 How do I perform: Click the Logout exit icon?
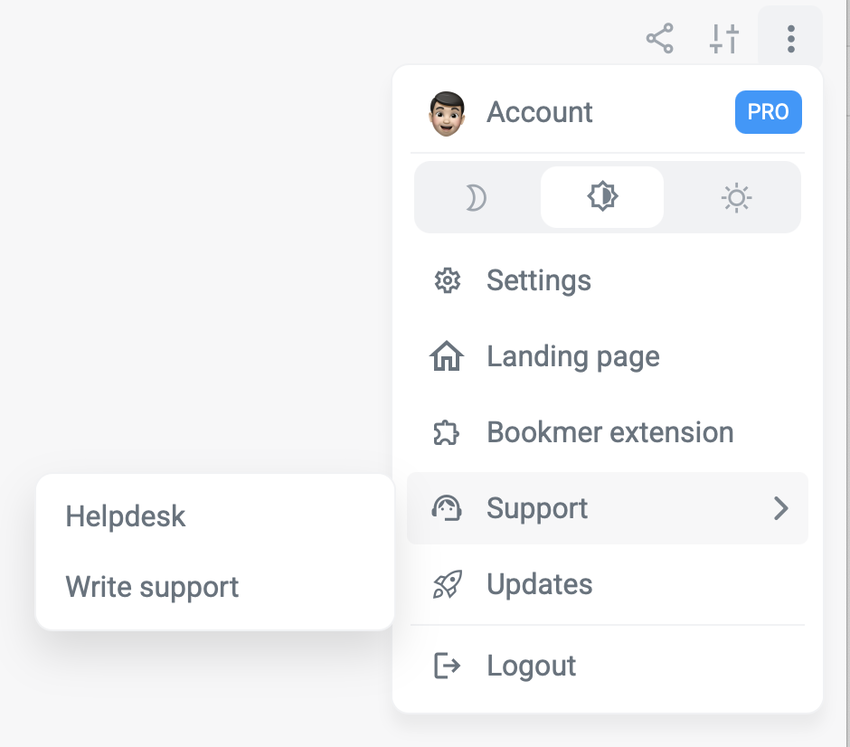tap(447, 666)
